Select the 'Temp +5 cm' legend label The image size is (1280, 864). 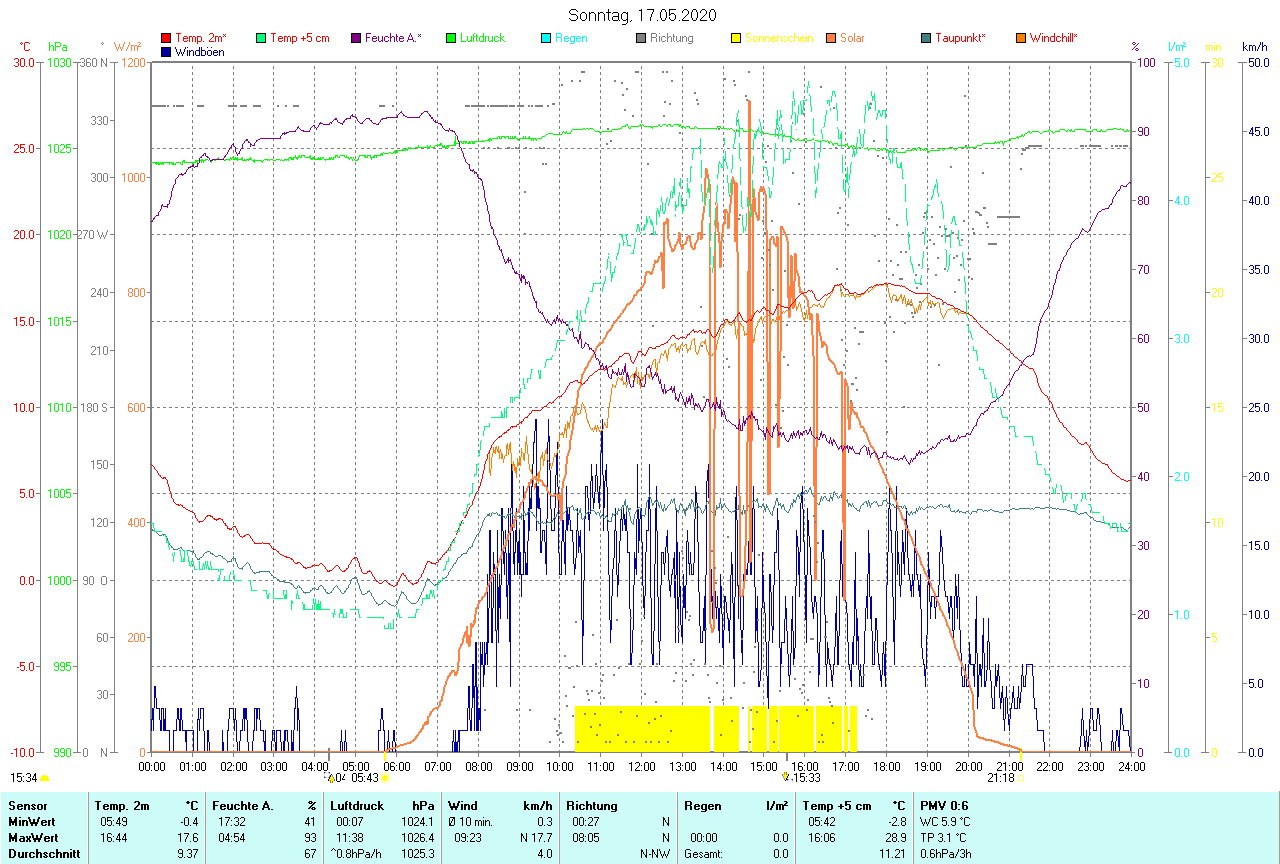click(300, 38)
